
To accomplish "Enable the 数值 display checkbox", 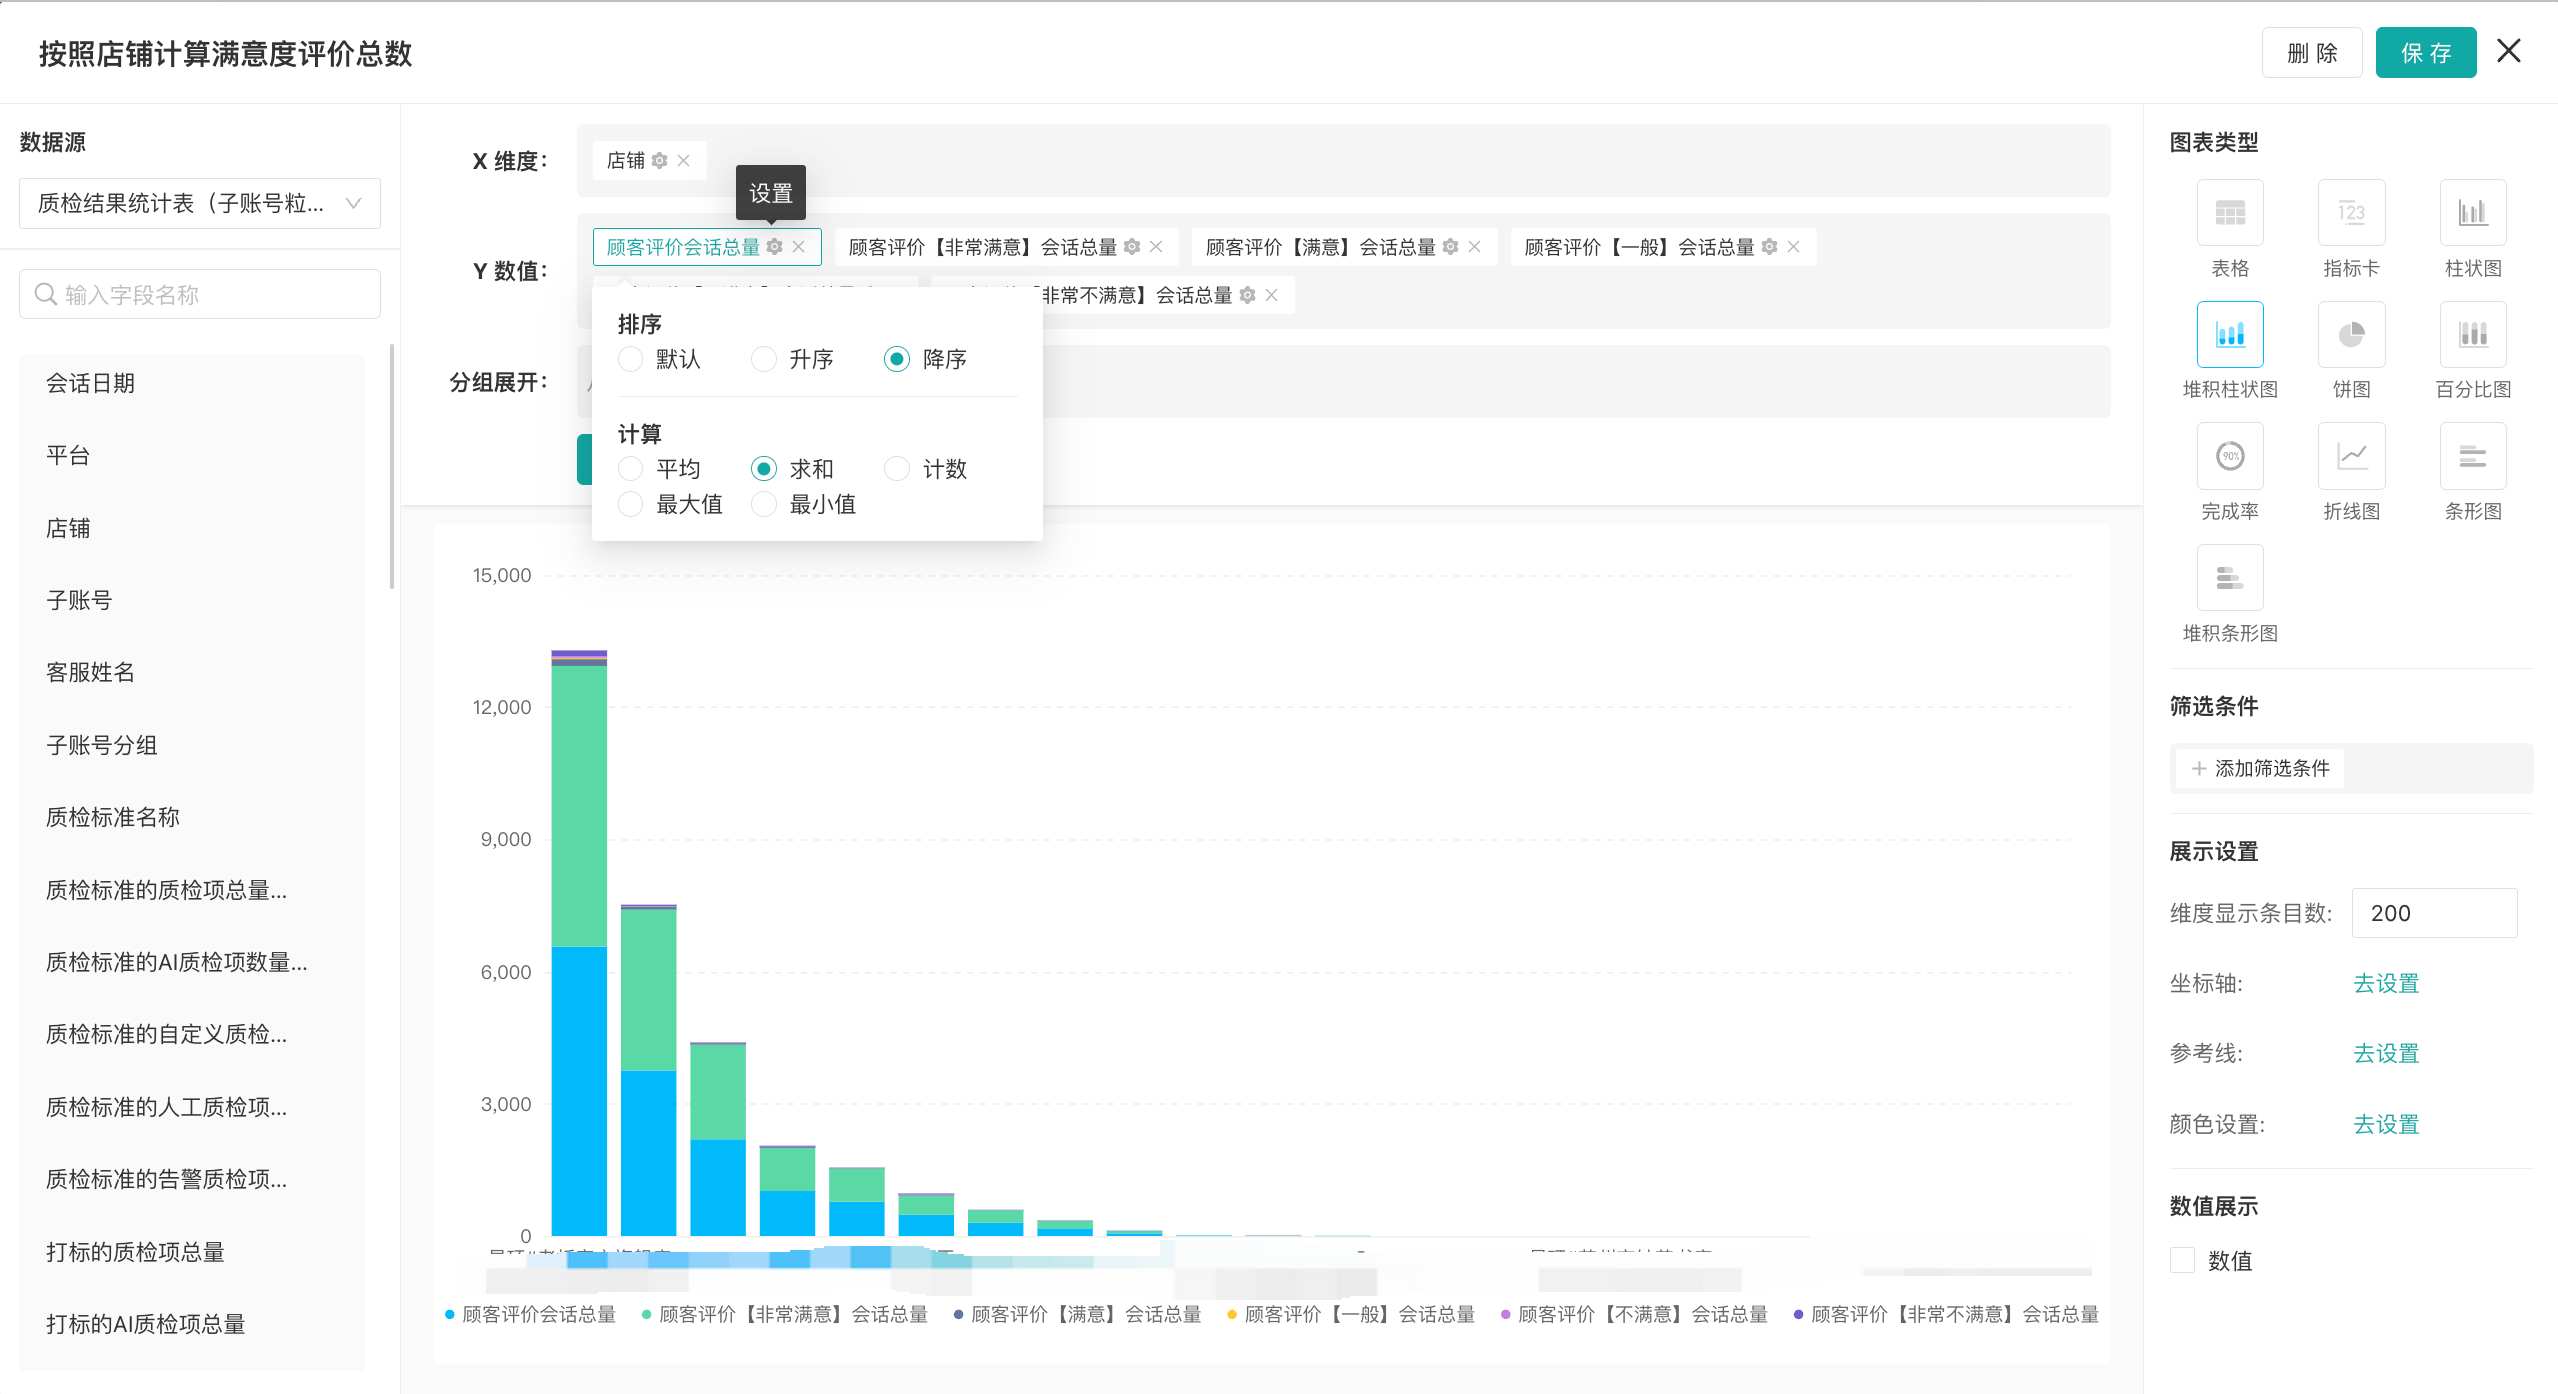I will pyautogui.click(x=2182, y=1260).
